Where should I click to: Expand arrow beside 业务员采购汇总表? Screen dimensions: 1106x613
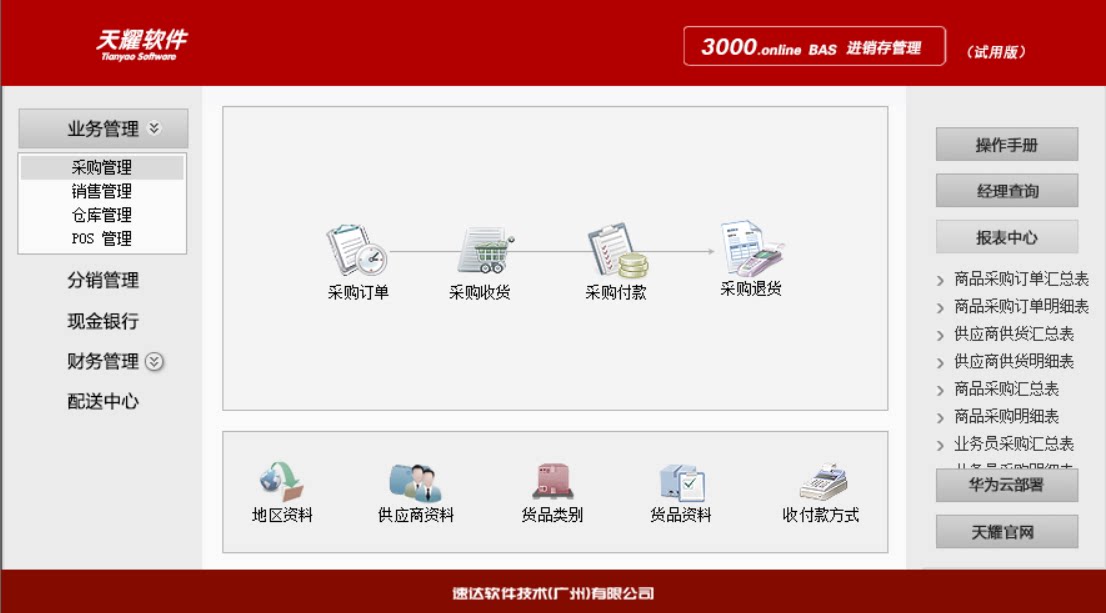(x=940, y=446)
